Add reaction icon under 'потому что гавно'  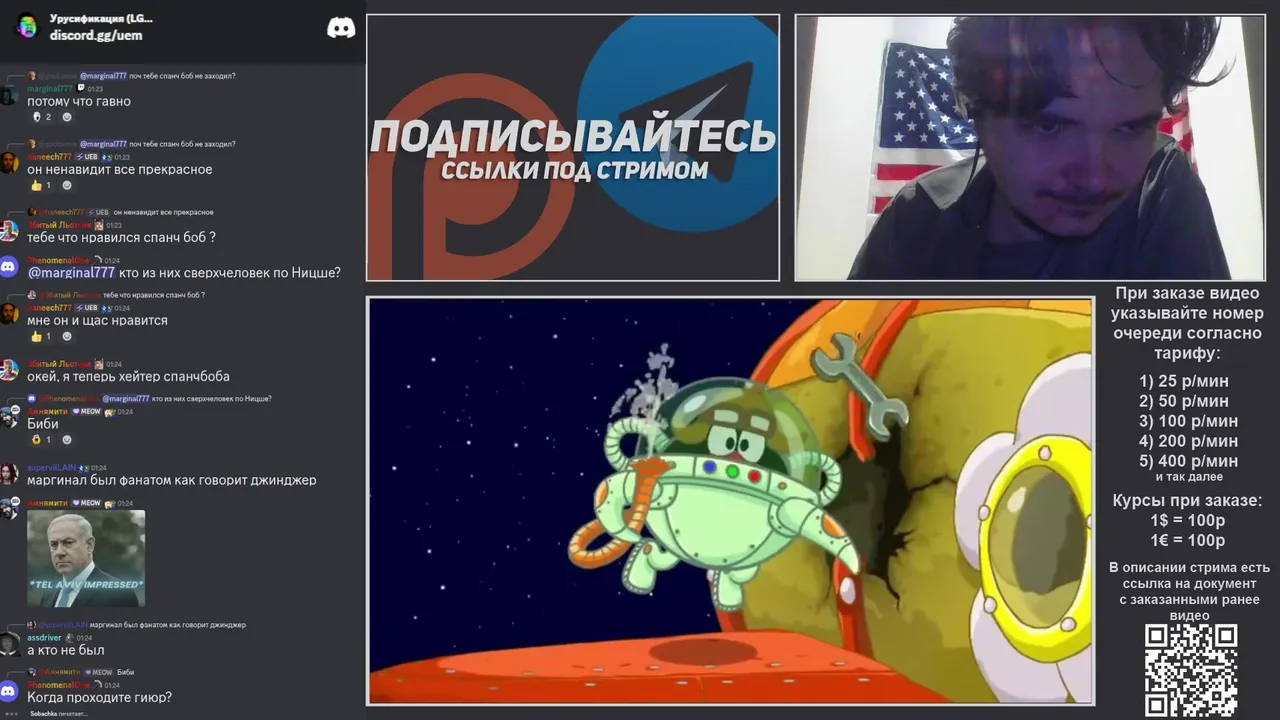point(67,117)
